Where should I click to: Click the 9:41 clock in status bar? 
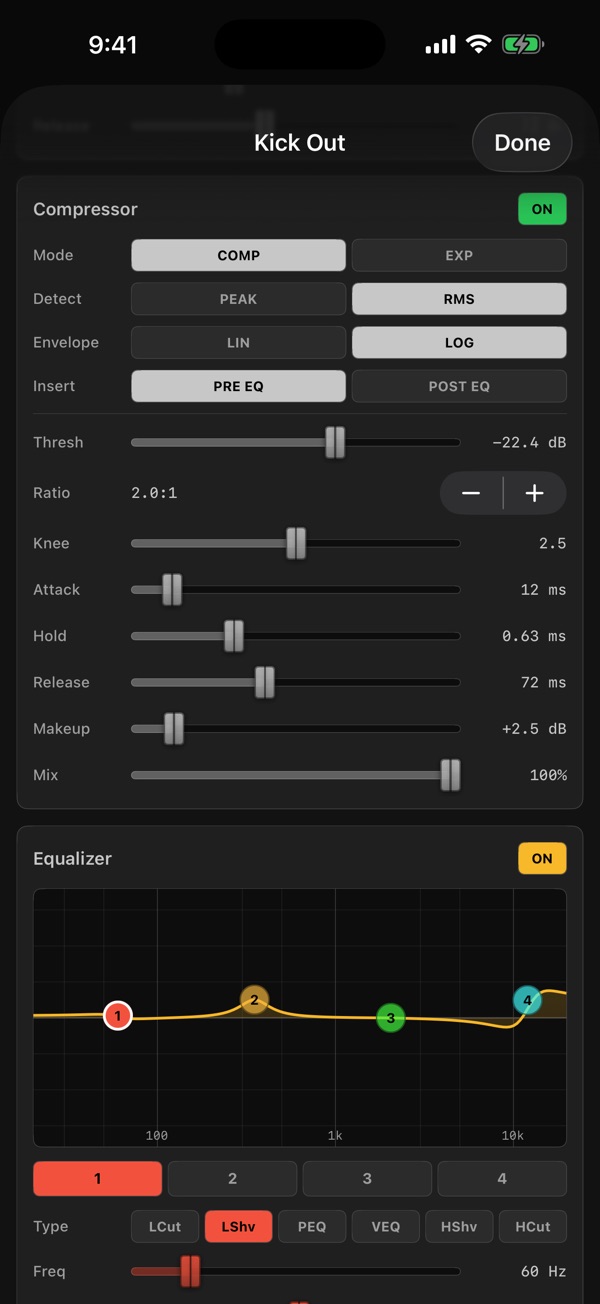113,45
